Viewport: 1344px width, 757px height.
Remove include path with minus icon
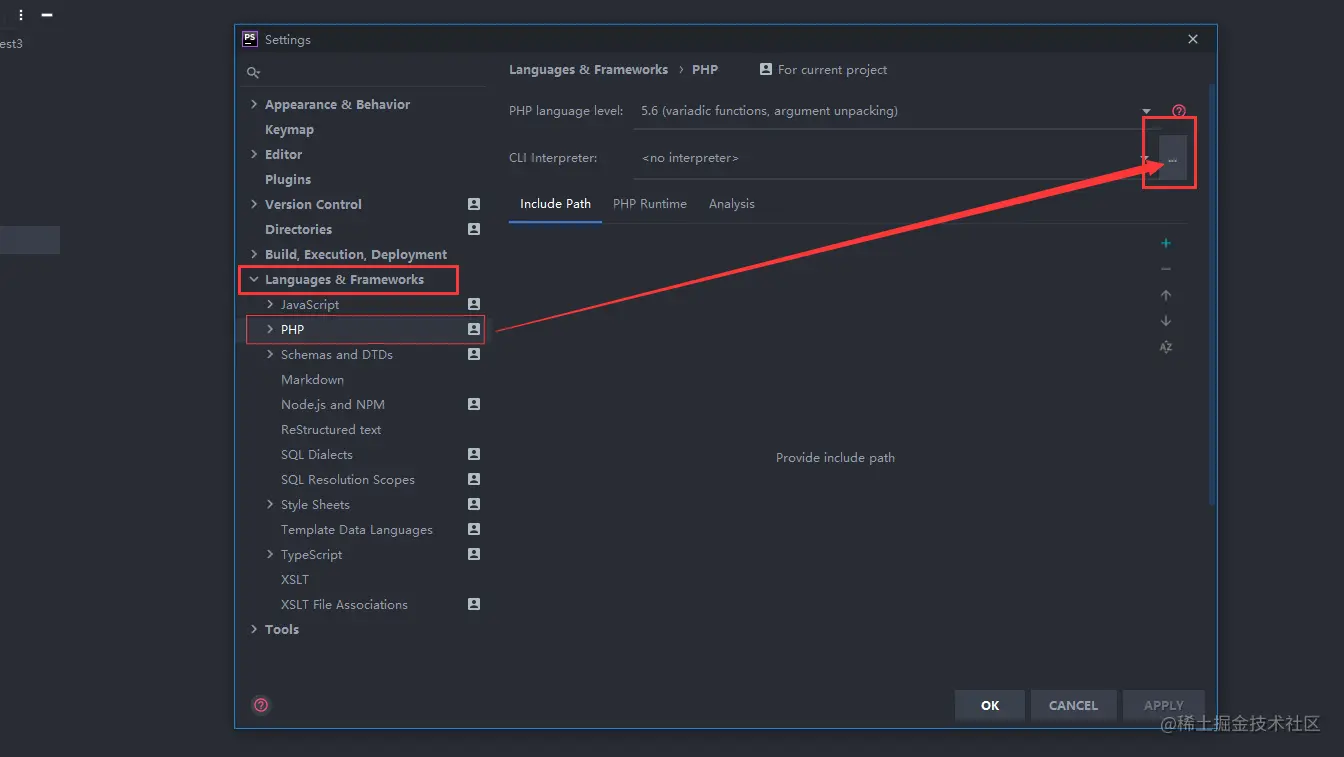1166,269
